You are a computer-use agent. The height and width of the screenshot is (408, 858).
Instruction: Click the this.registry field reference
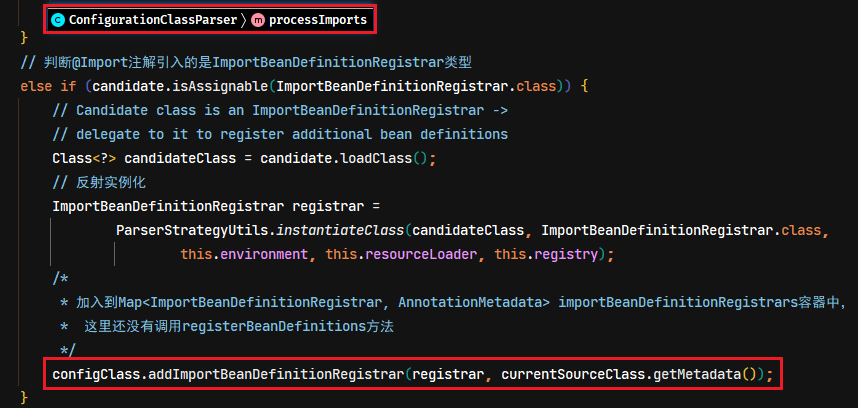click(546, 254)
